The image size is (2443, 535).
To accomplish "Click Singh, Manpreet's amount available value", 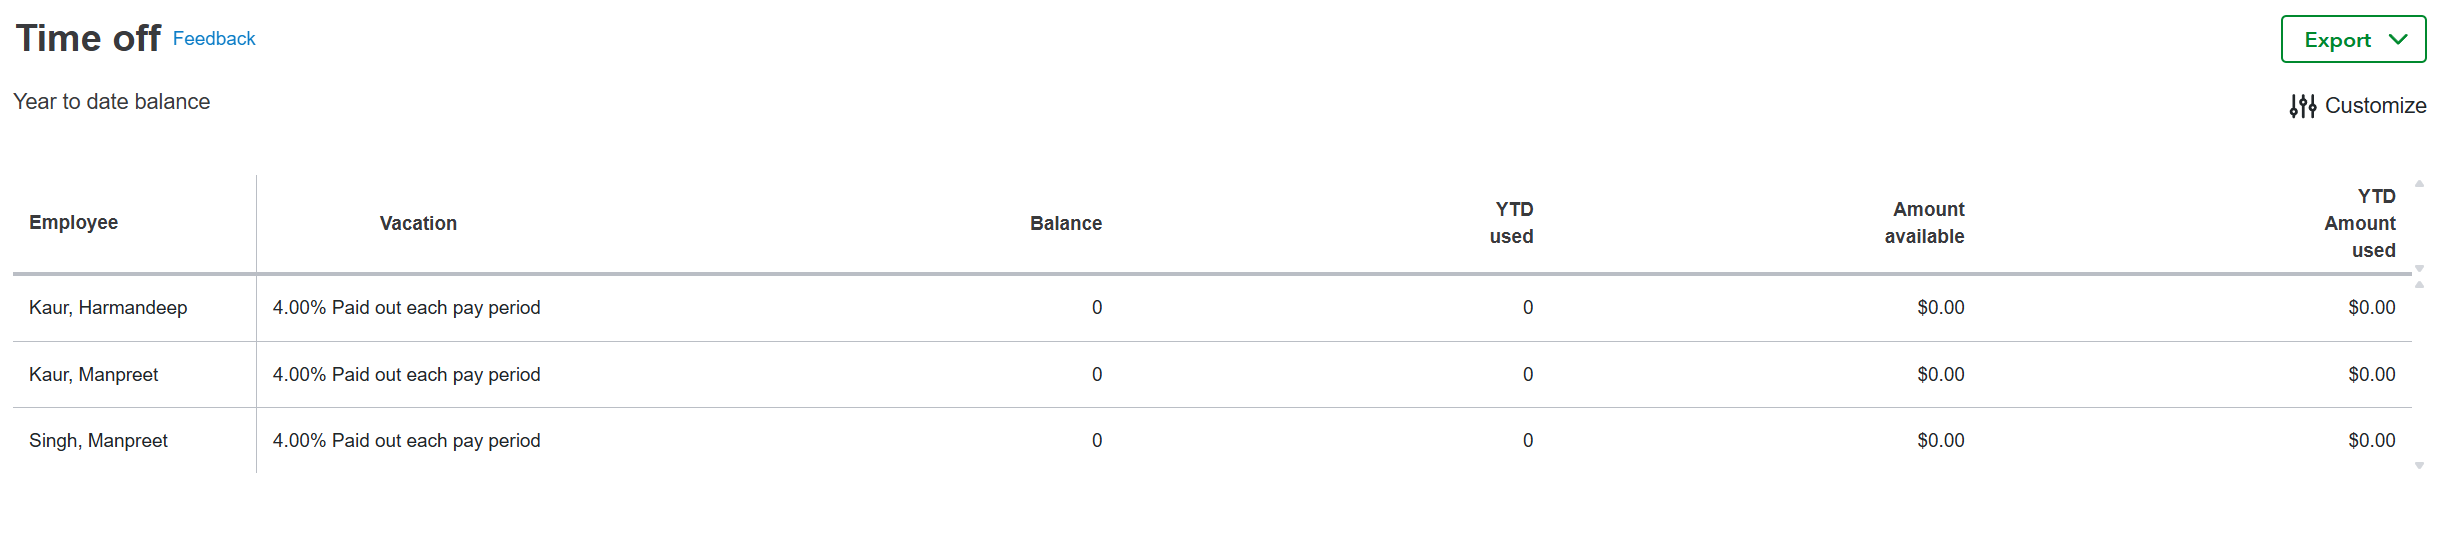I will tap(1940, 441).
